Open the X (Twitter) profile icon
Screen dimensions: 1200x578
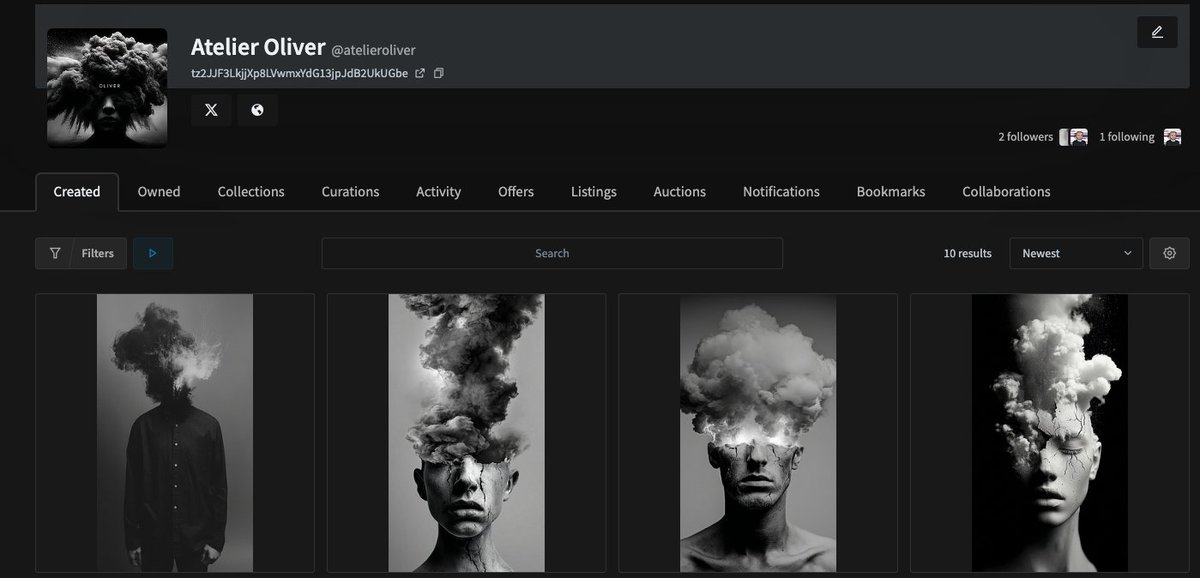point(210,109)
